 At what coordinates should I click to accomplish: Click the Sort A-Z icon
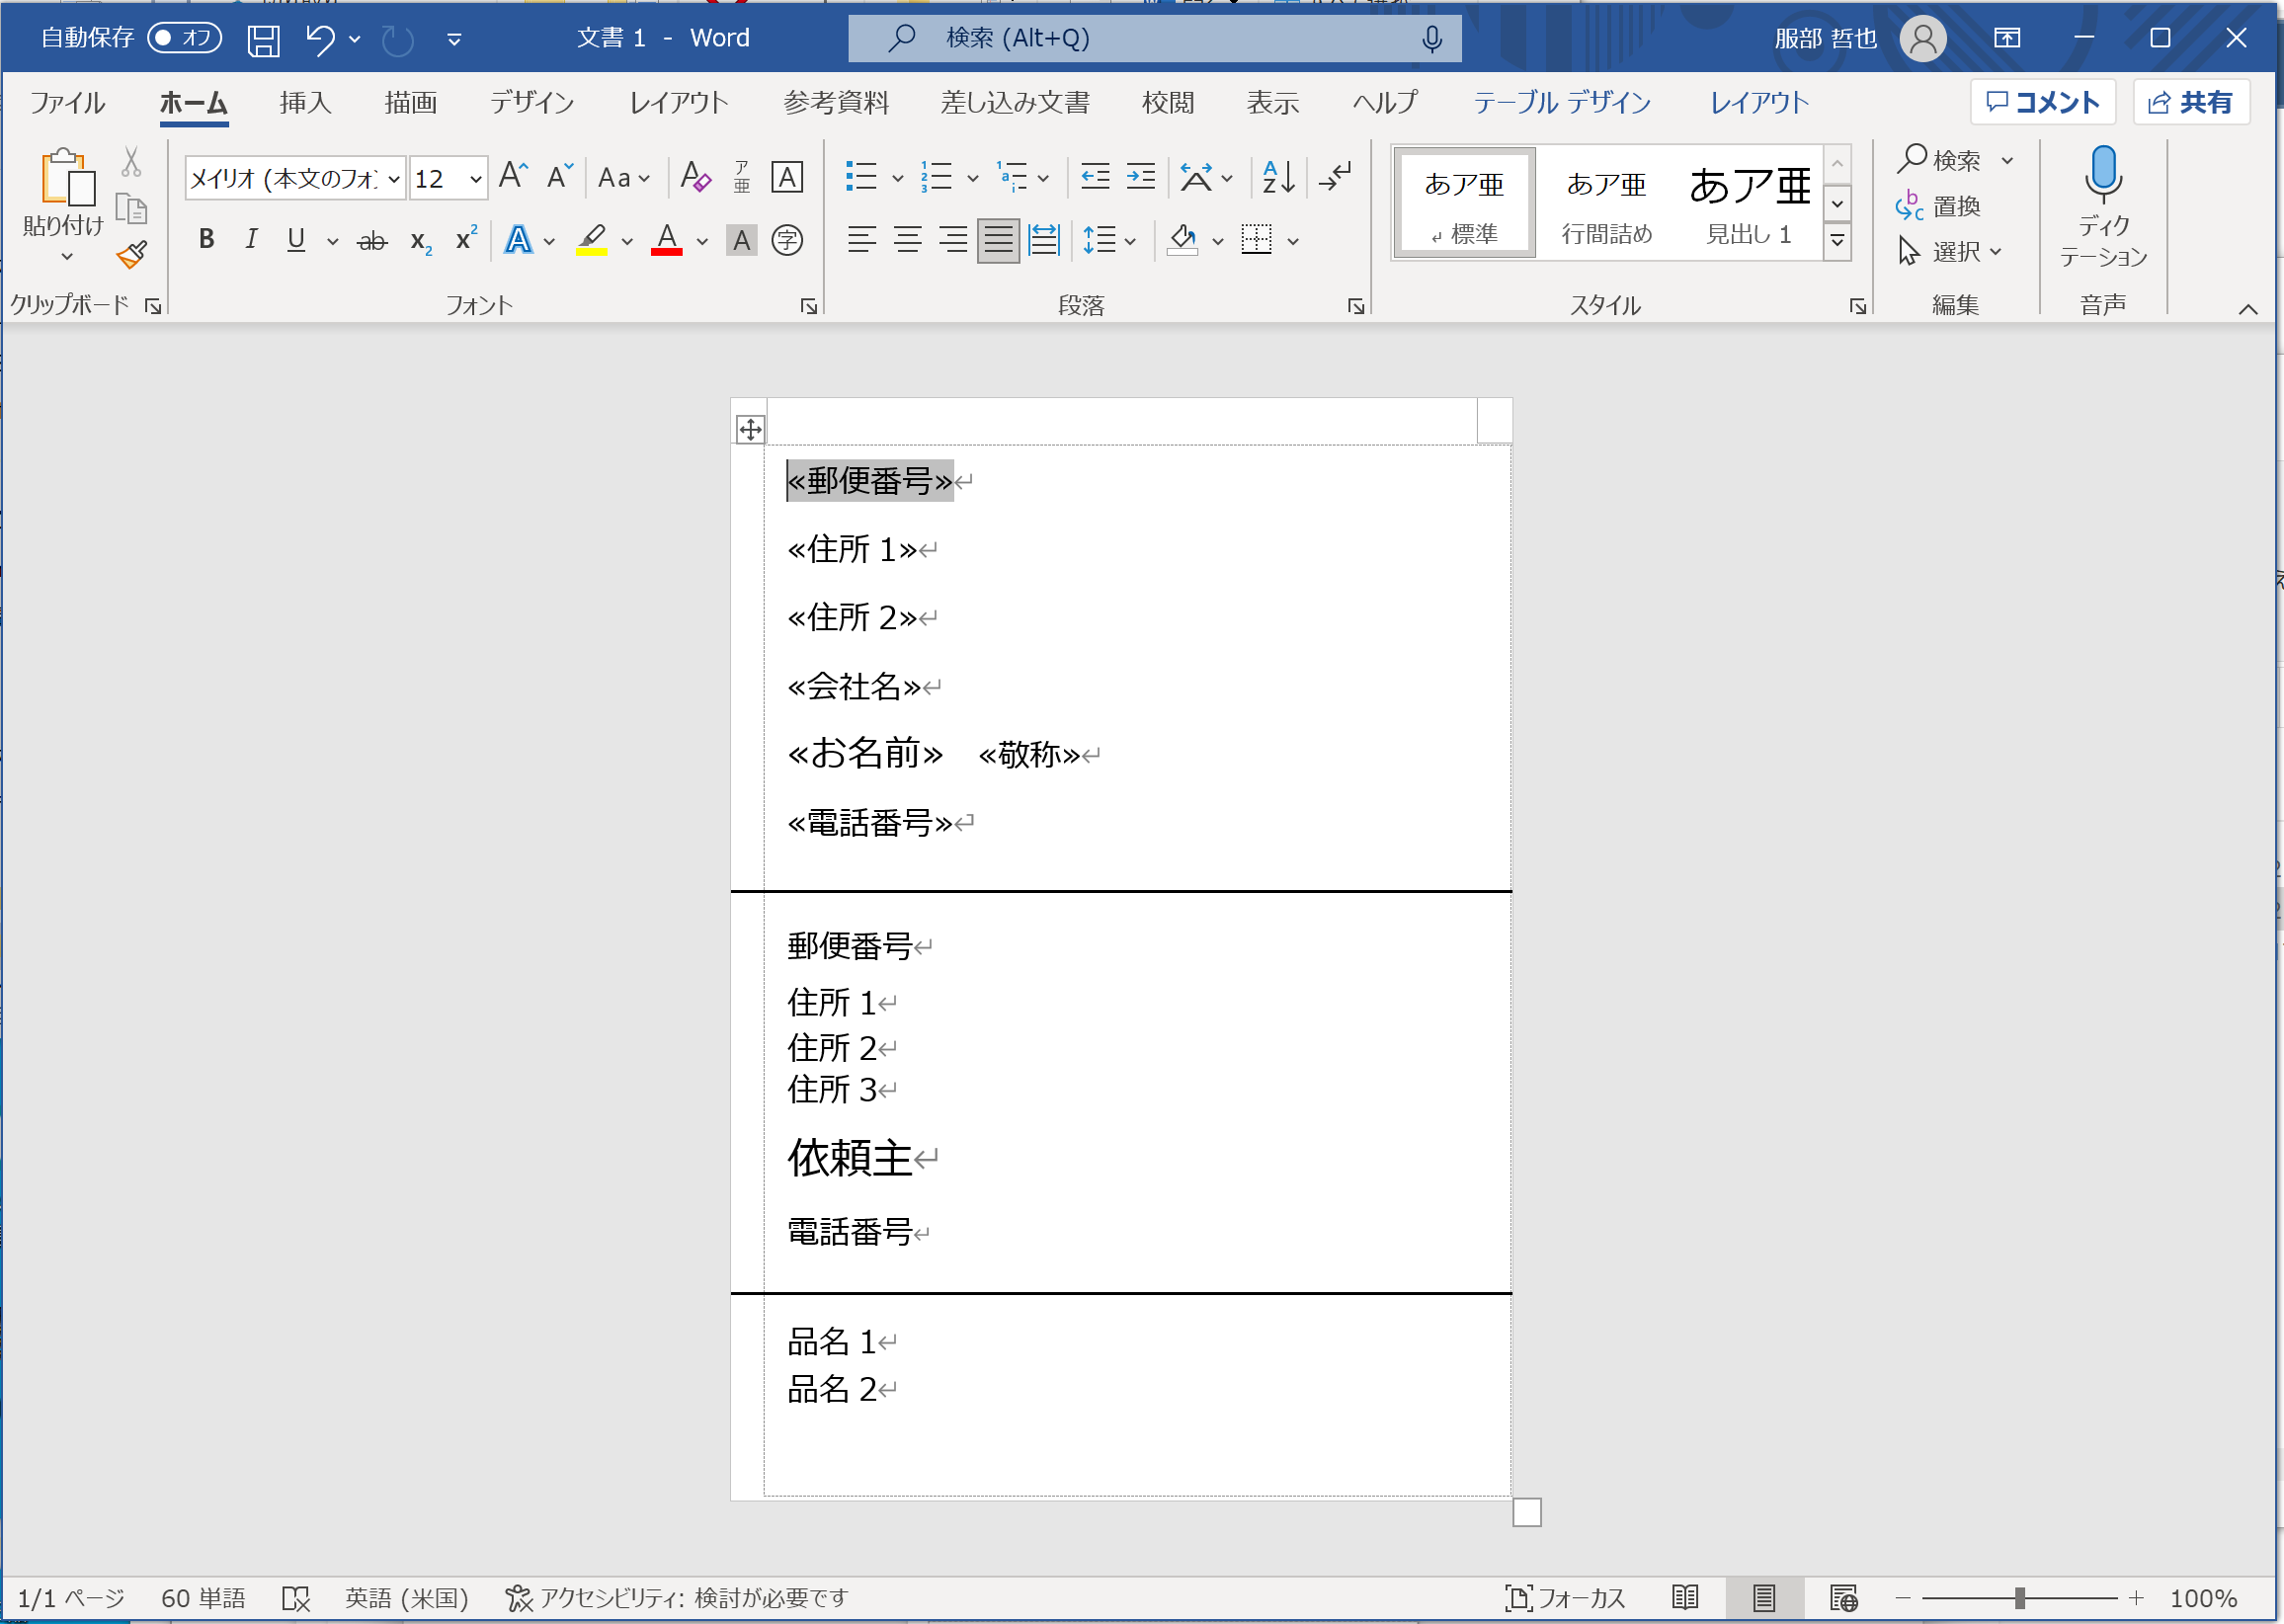pyautogui.click(x=1278, y=178)
